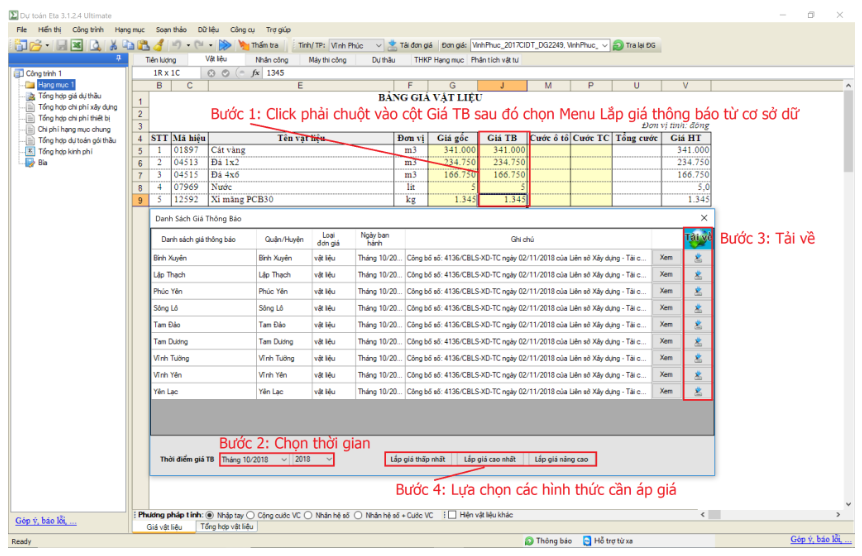Click the download icon in Tam Dương row

pyautogui.click(x=698, y=342)
